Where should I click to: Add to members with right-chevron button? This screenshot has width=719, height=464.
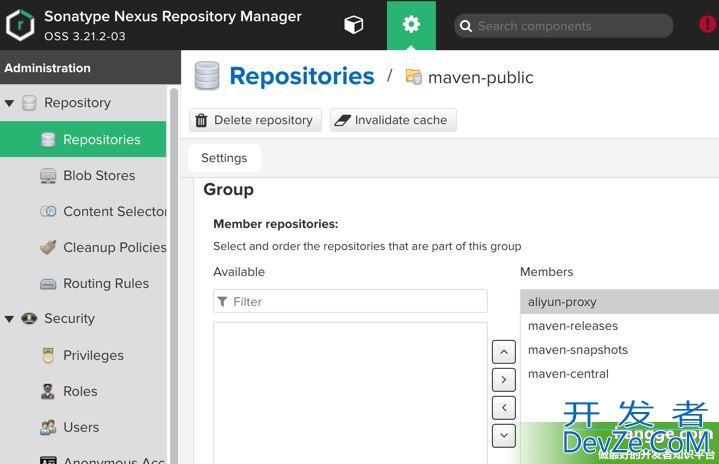(504, 380)
